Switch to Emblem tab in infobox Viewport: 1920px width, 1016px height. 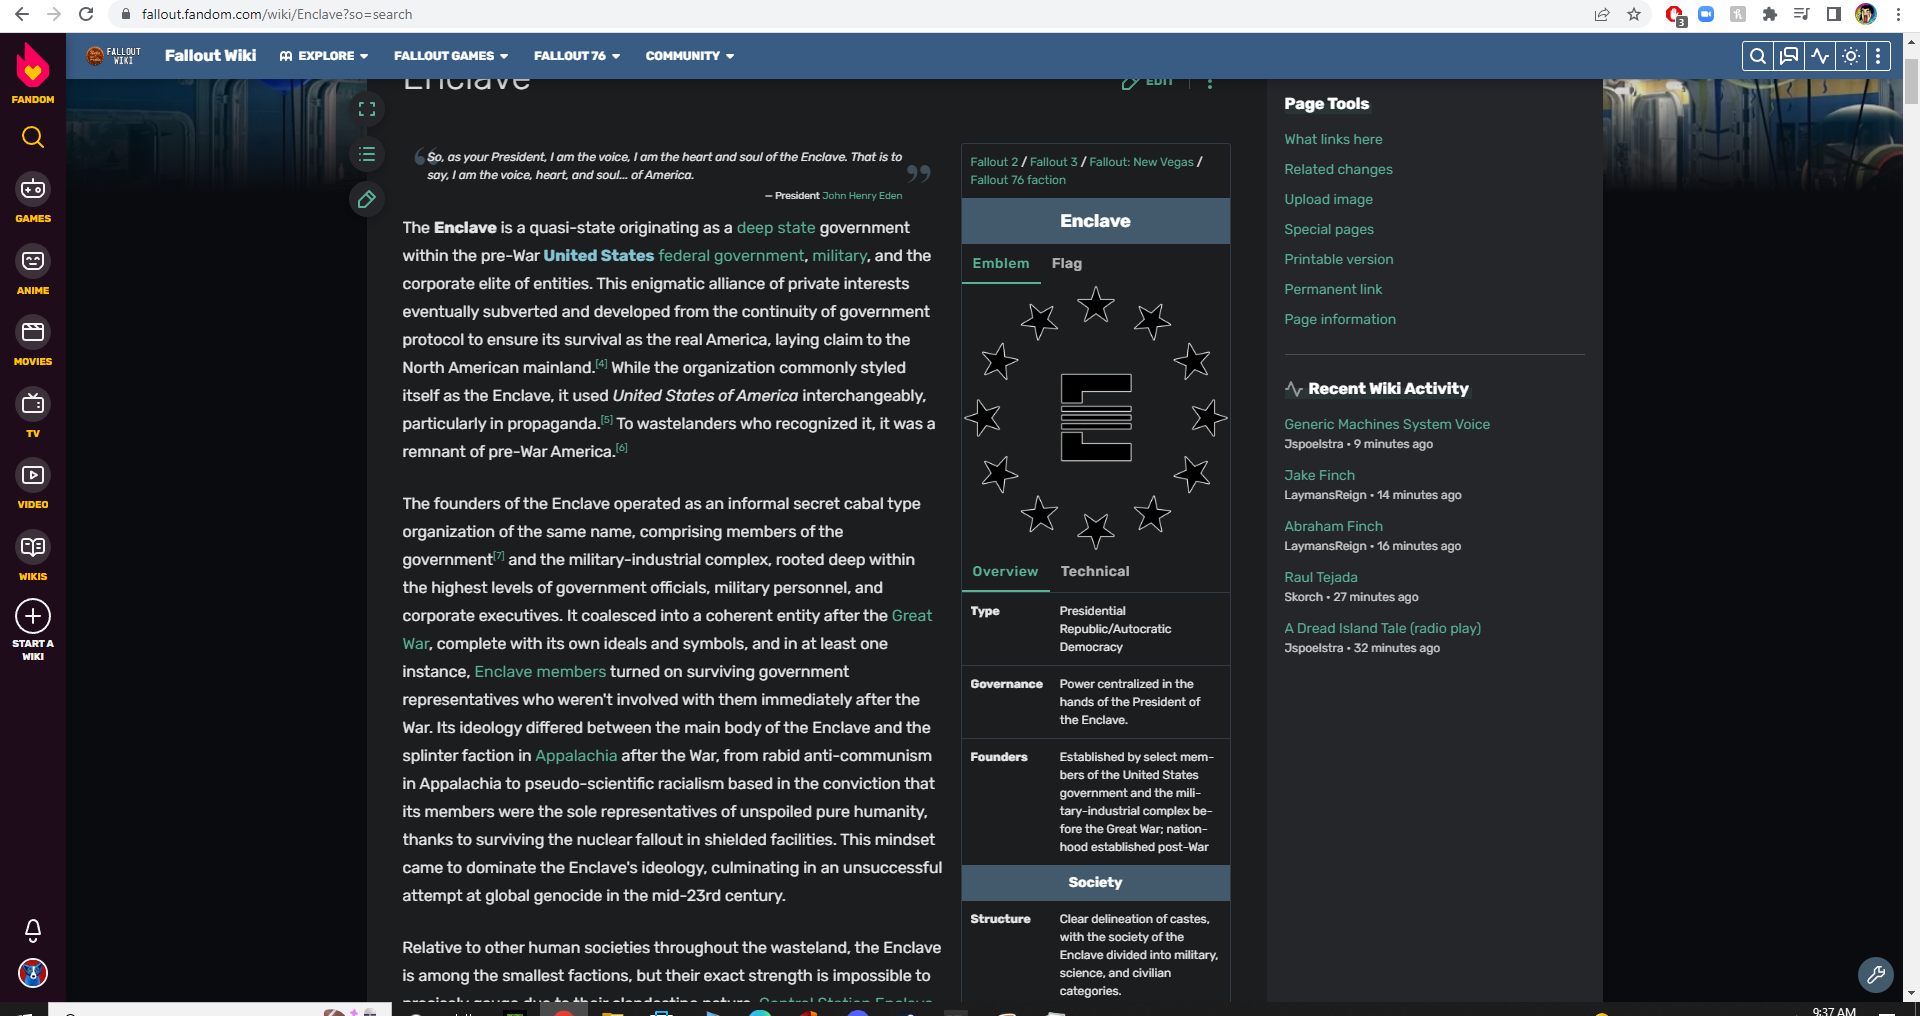tap(1001, 263)
